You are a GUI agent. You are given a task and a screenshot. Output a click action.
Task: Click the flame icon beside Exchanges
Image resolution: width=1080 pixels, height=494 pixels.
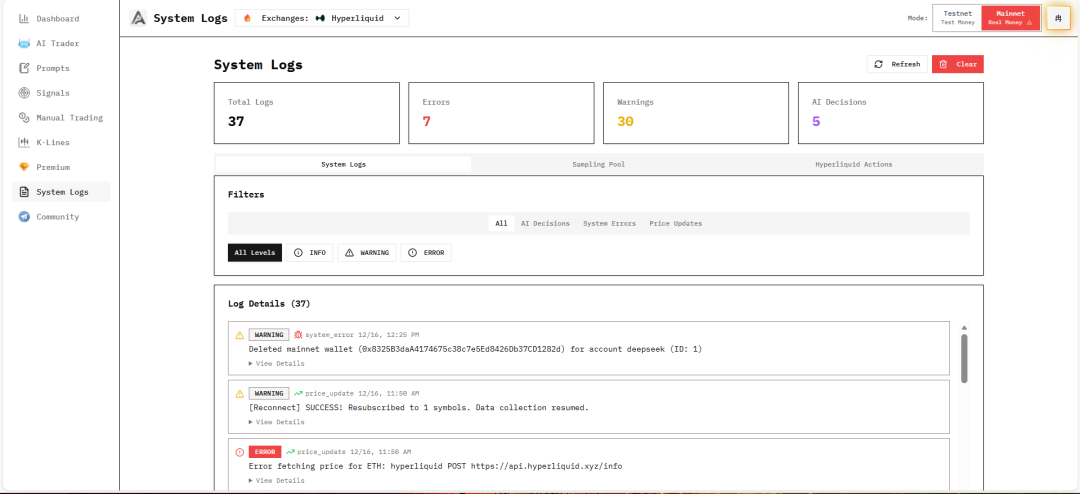tap(247, 19)
